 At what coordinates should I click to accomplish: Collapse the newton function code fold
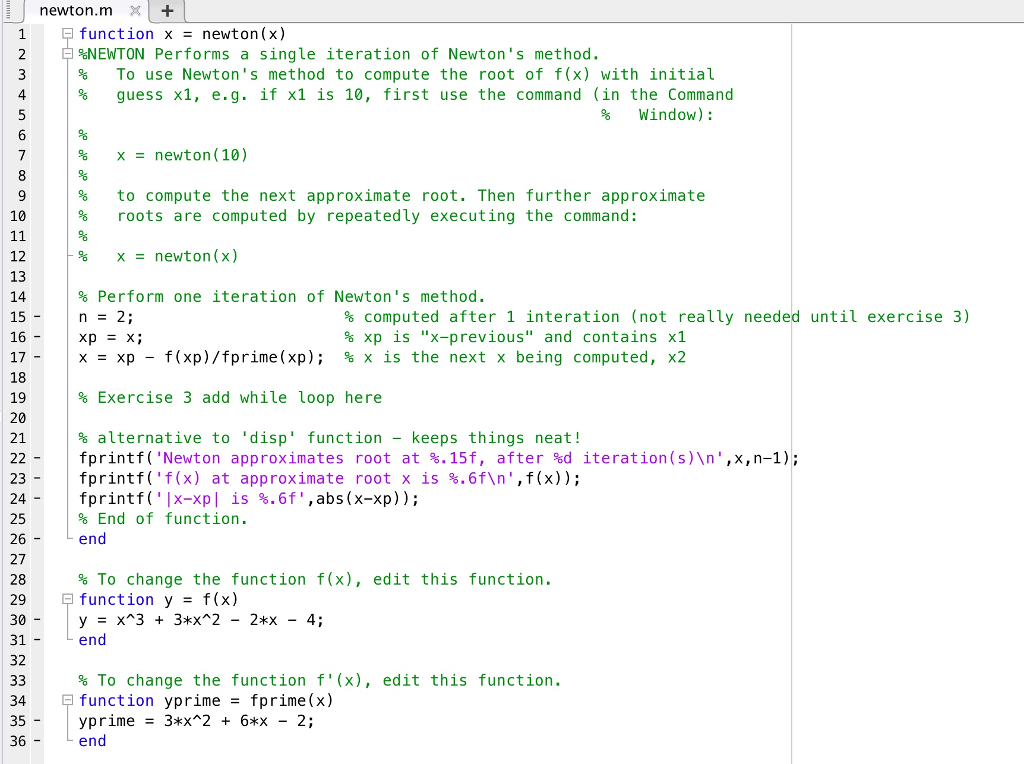[66, 33]
